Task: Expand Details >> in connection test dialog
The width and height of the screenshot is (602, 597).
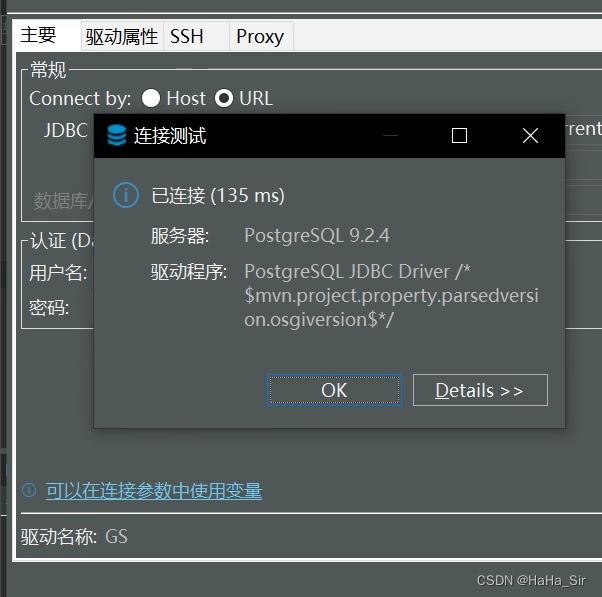Action: pos(480,390)
